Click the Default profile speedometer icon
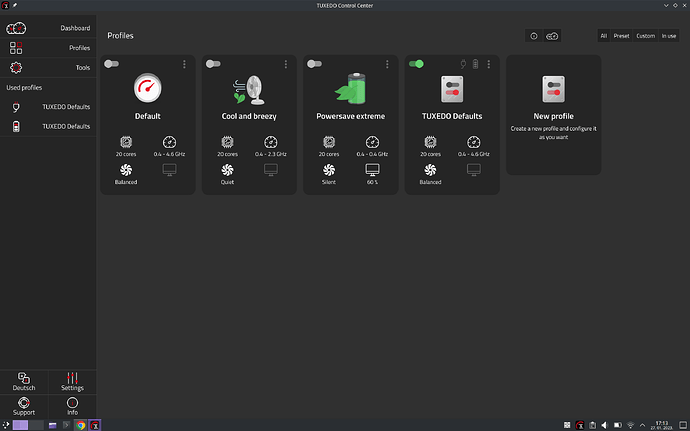The image size is (690, 431). click(x=148, y=88)
